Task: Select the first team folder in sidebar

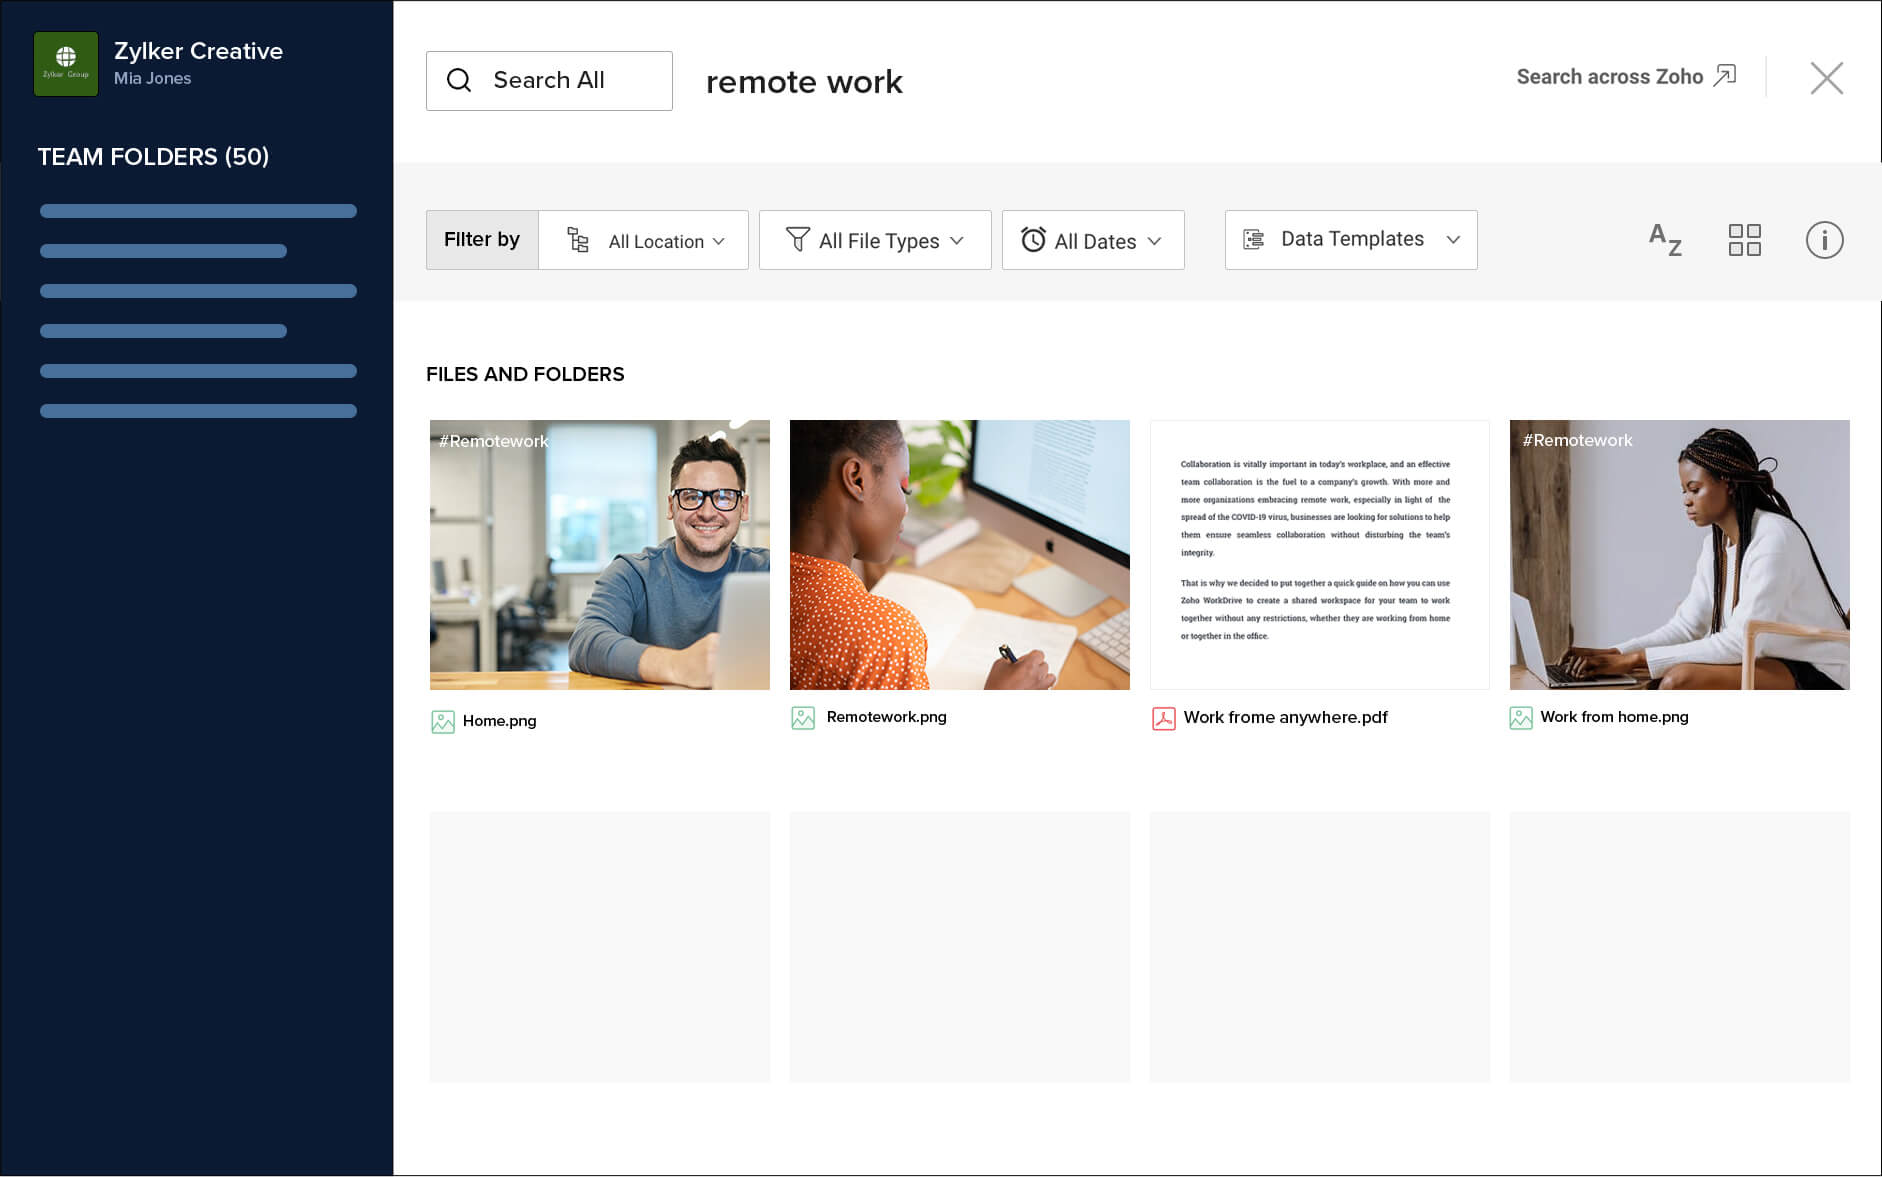Action: coord(198,211)
